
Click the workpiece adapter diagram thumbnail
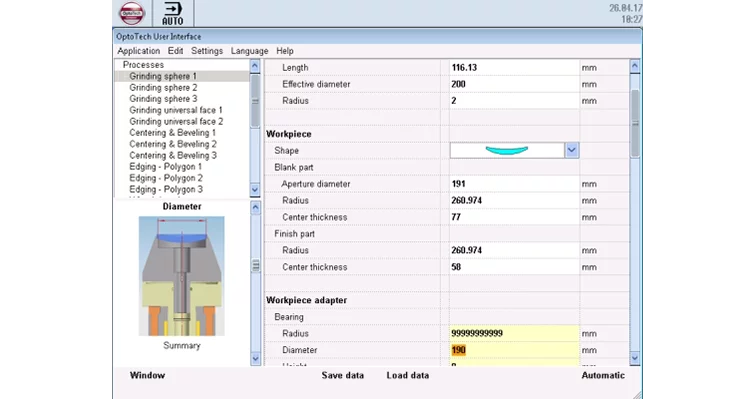click(182, 276)
